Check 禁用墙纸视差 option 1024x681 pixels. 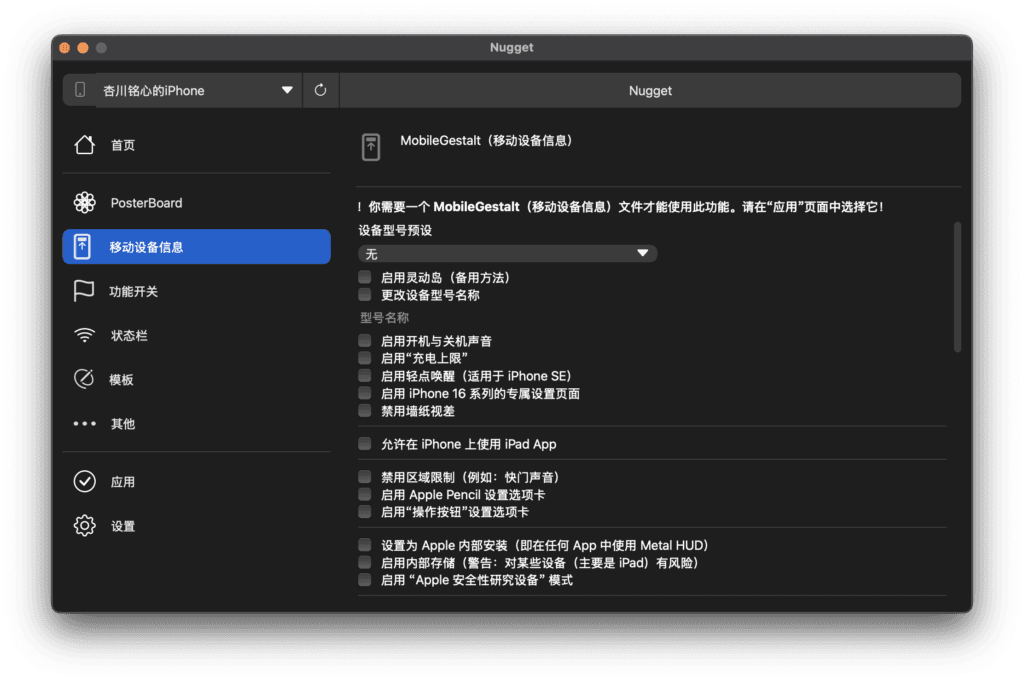365,408
